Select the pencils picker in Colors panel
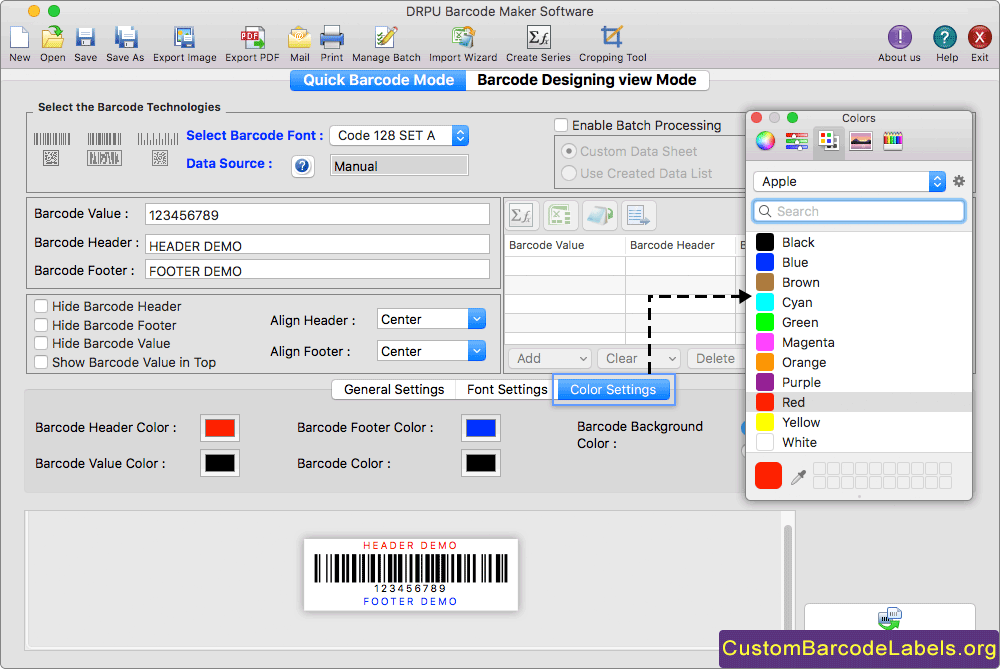The image size is (1000, 669). click(892, 141)
